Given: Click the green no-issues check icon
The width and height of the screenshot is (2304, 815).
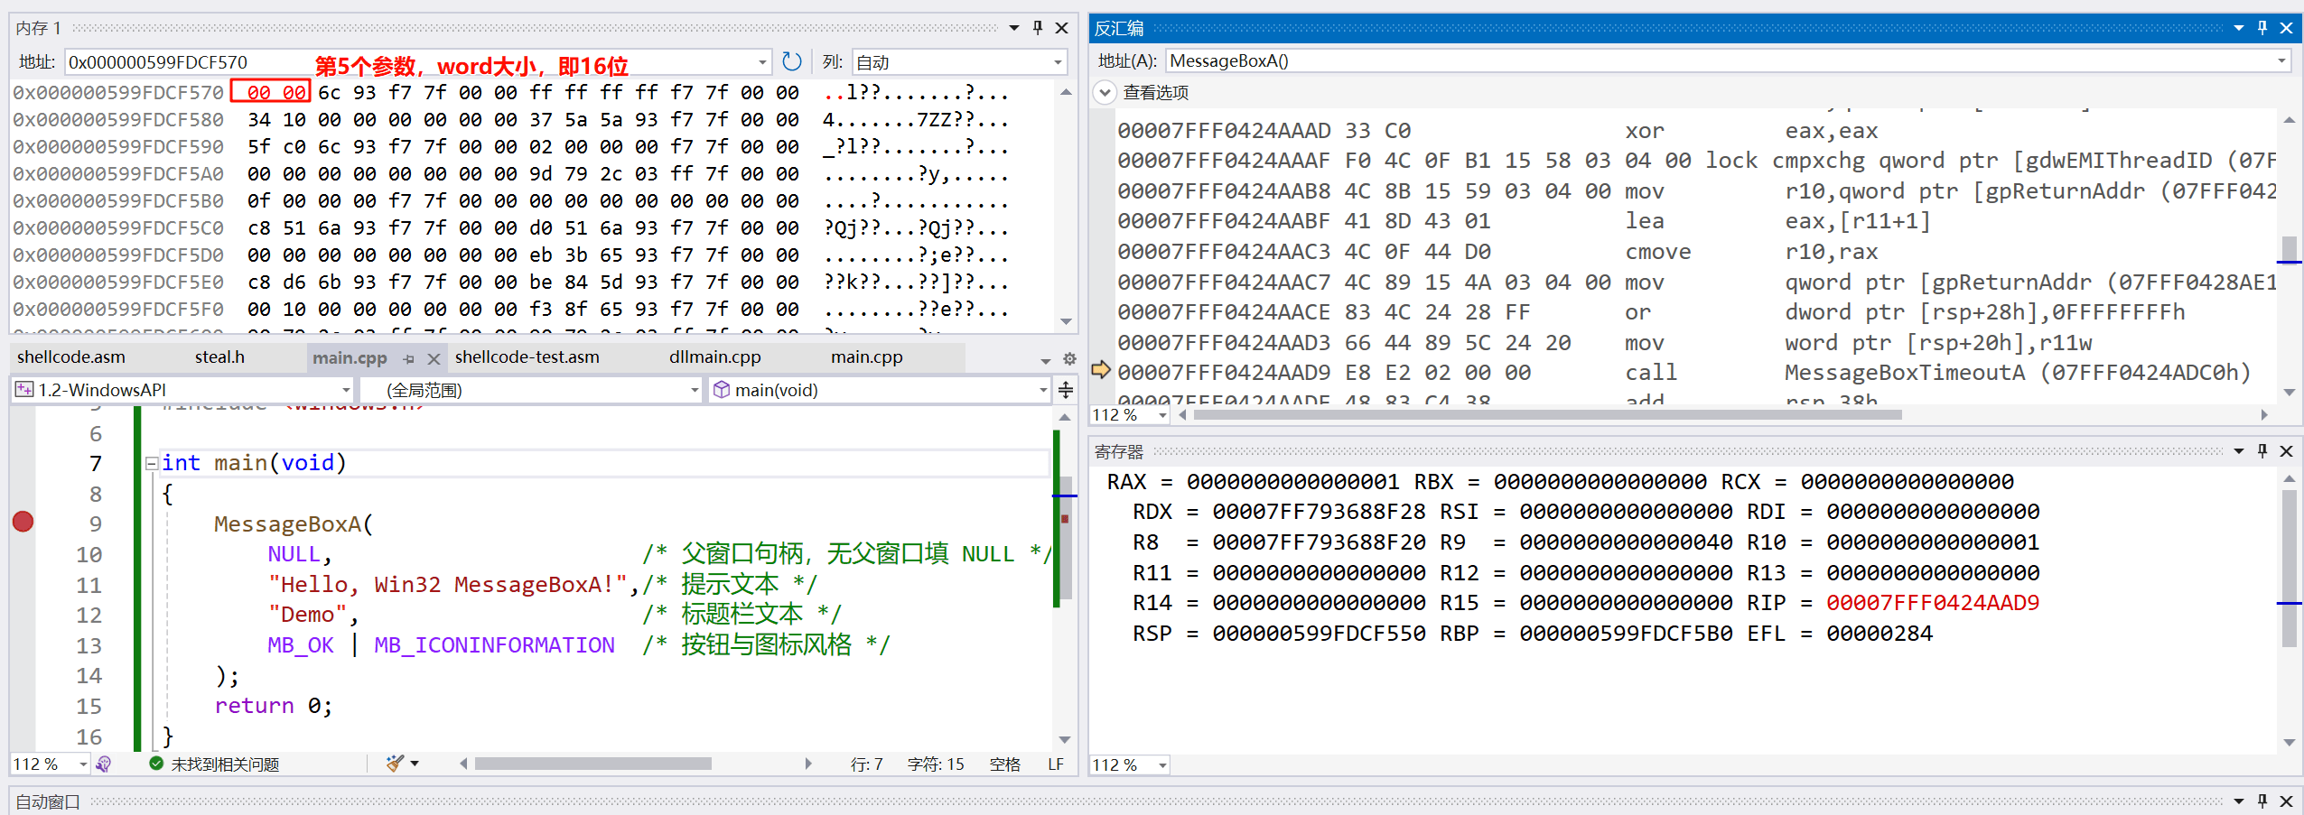Looking at the screenshot, I should (x=156, y=764).
